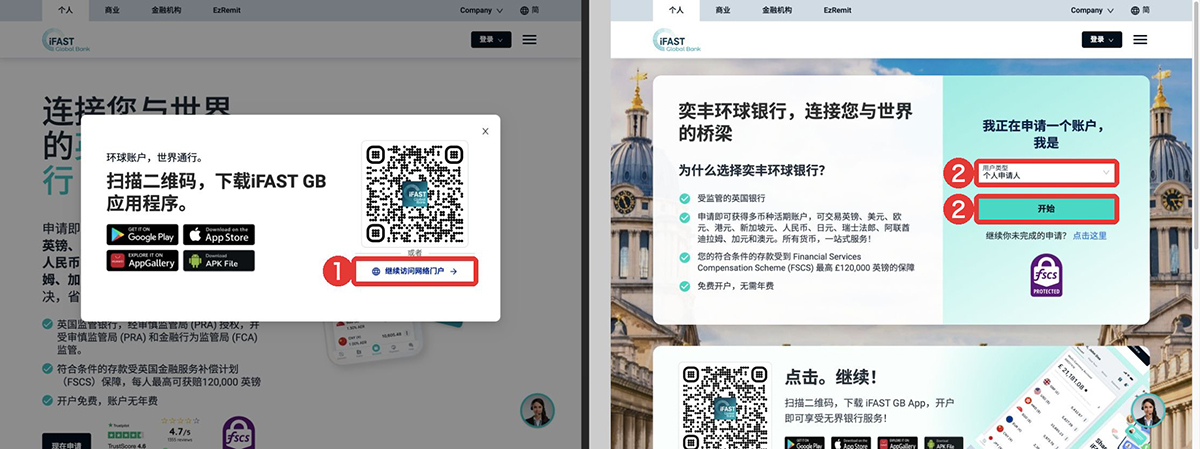Click the 继续您未完成的申请? text
Viewport: 1200px width, 449px height.
(x=1026, y=236)
